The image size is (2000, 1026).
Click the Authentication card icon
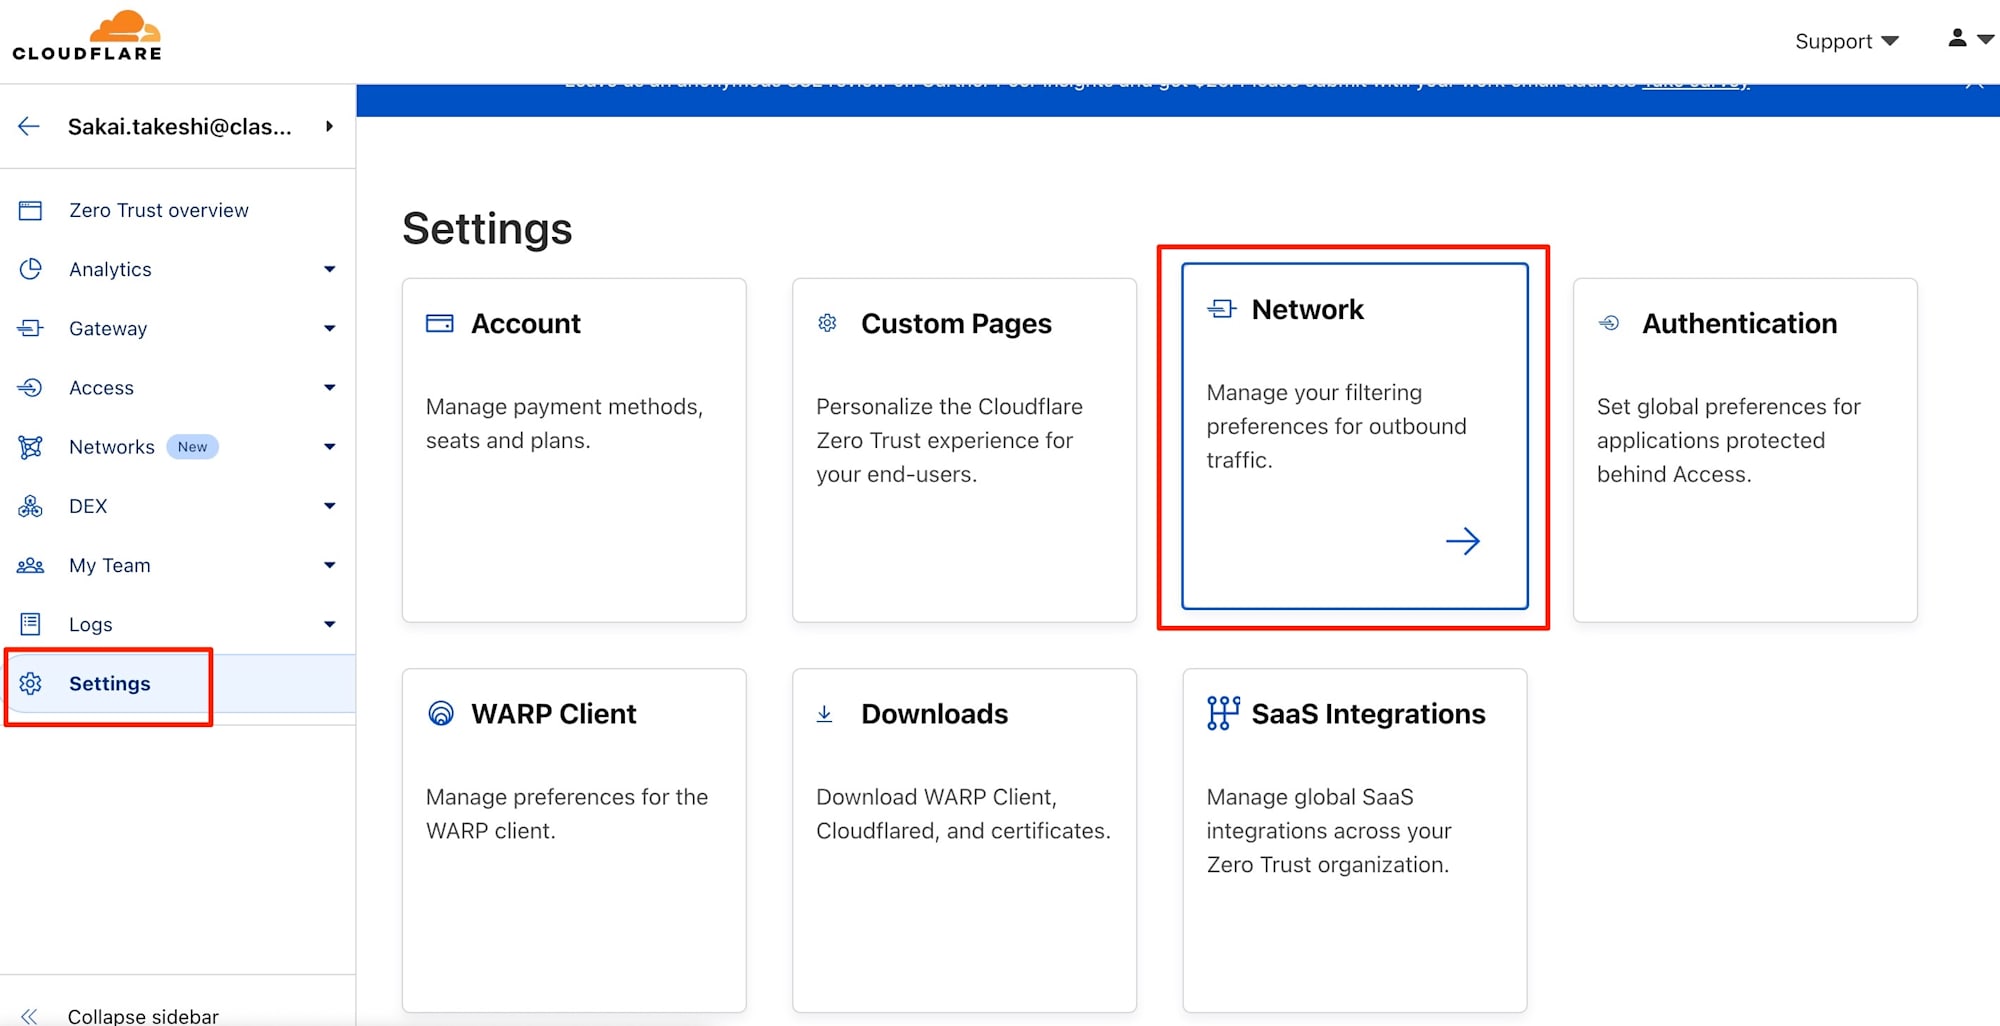pyautogui.click(x=1609, y=323)
